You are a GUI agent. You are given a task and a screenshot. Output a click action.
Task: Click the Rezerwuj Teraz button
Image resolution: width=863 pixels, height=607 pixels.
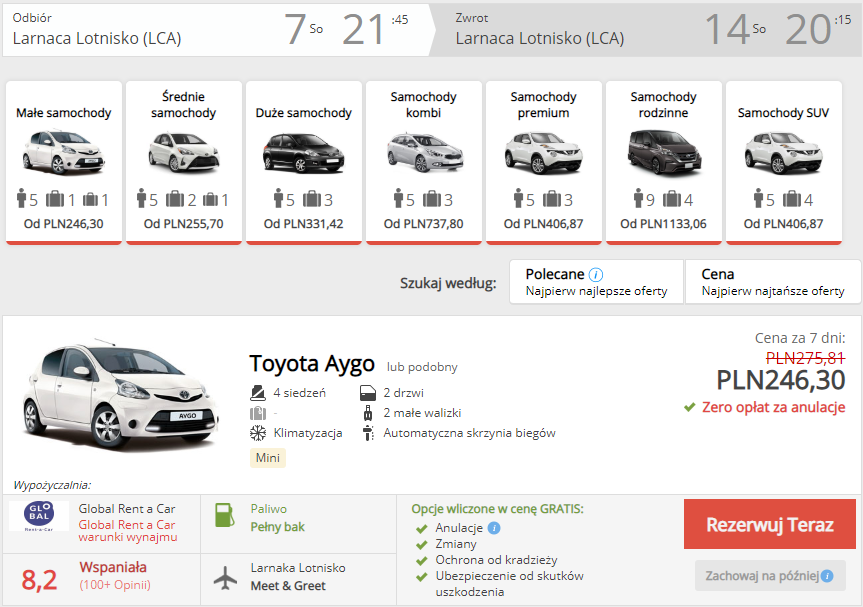769,524
